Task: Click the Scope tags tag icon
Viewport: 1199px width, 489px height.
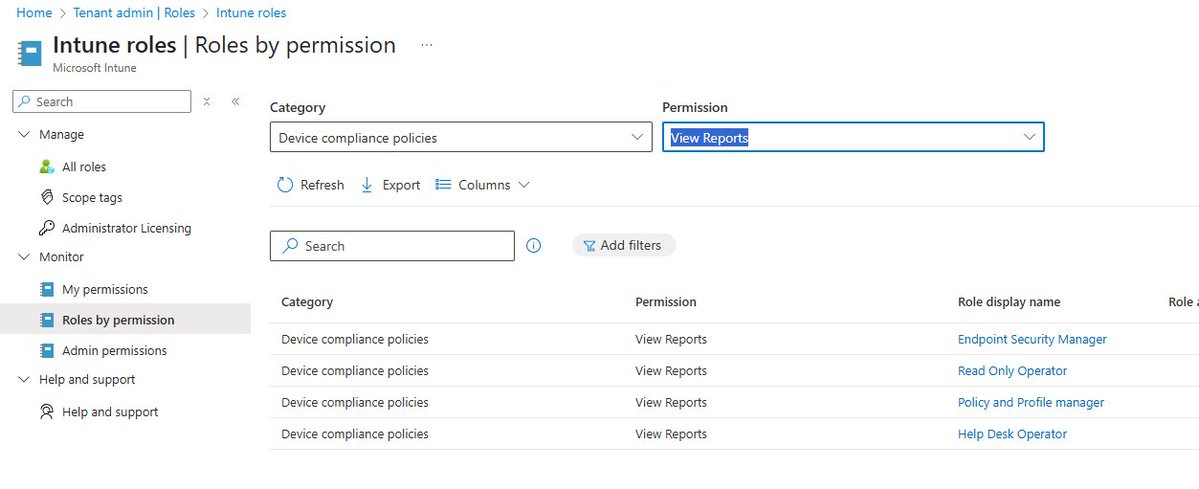Action: [47, 197]
